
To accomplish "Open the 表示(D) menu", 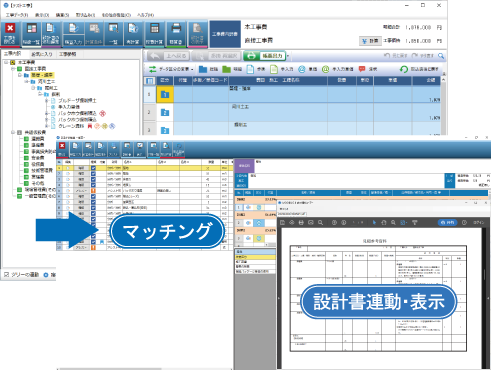I will (x=42, y=15).
